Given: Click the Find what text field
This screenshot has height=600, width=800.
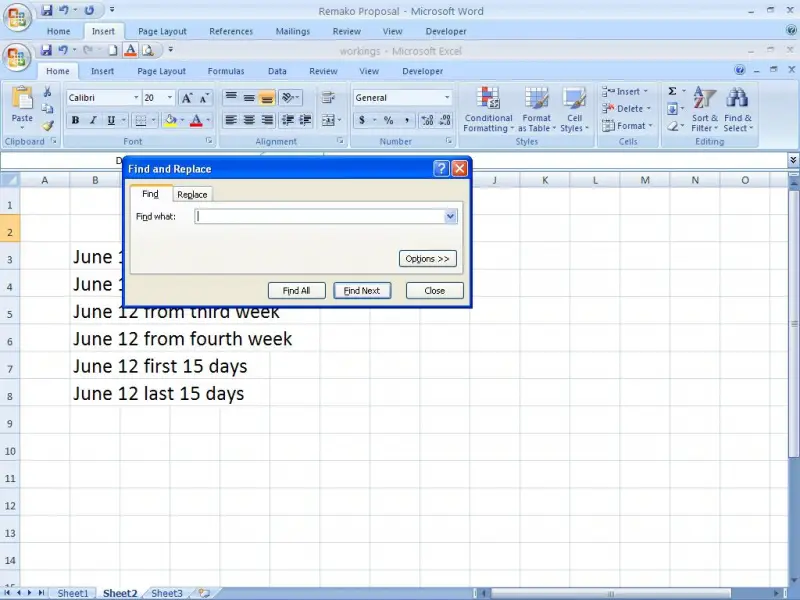Looking at the screenshot, I should click(x=319, y=216).
